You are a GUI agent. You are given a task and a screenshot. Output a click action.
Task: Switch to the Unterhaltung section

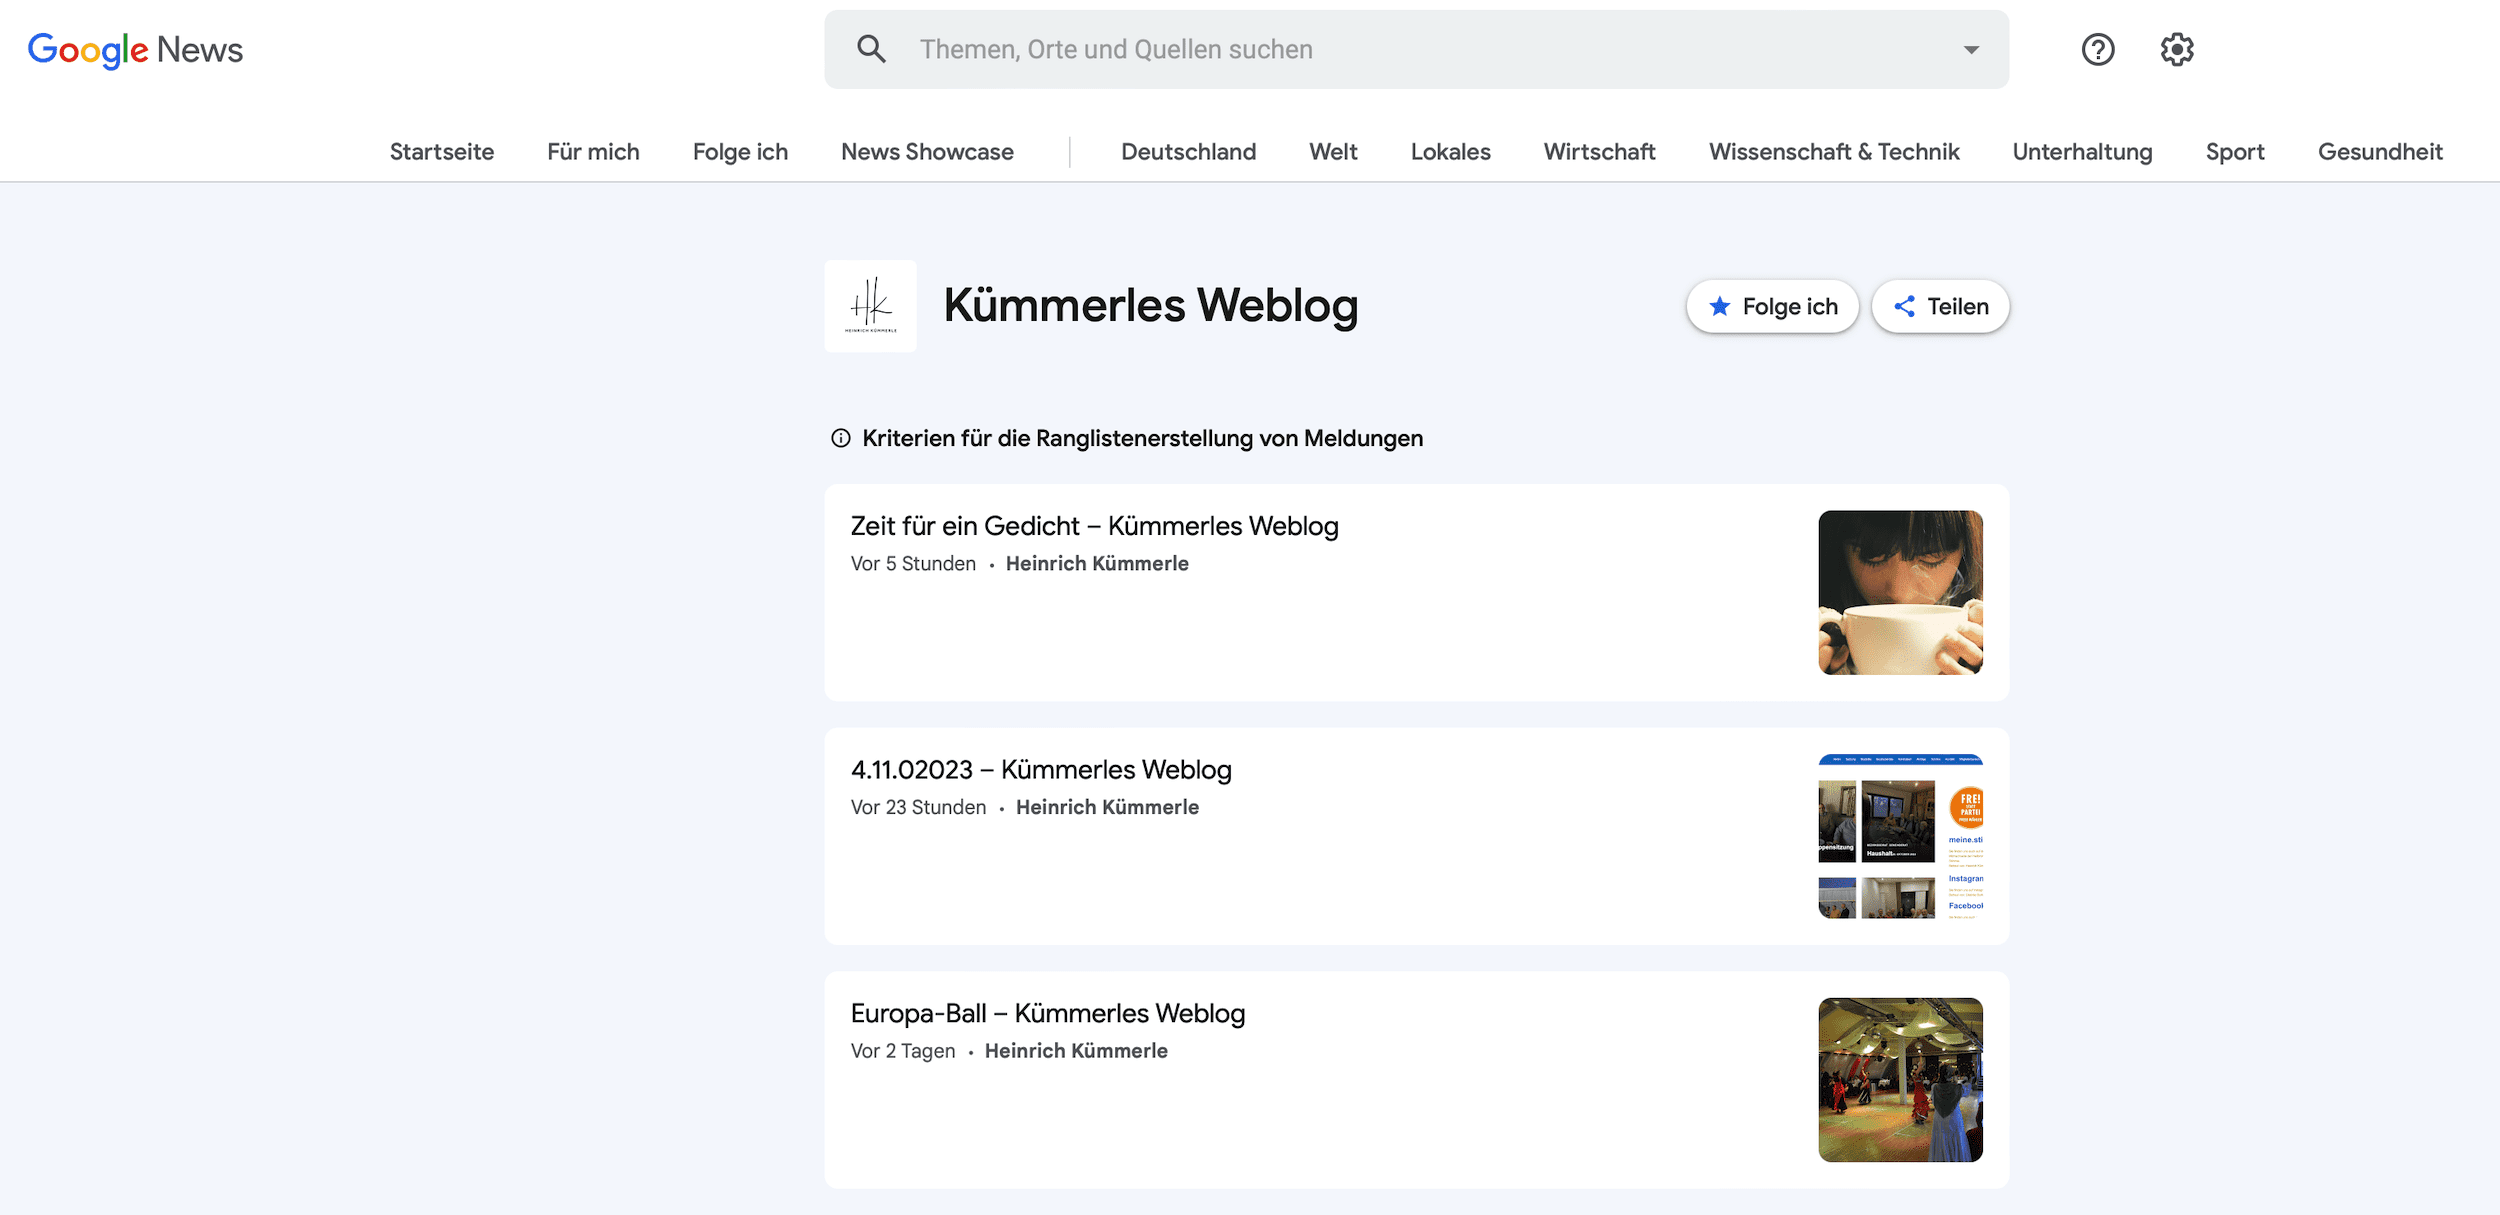(x=2082, y=152)
